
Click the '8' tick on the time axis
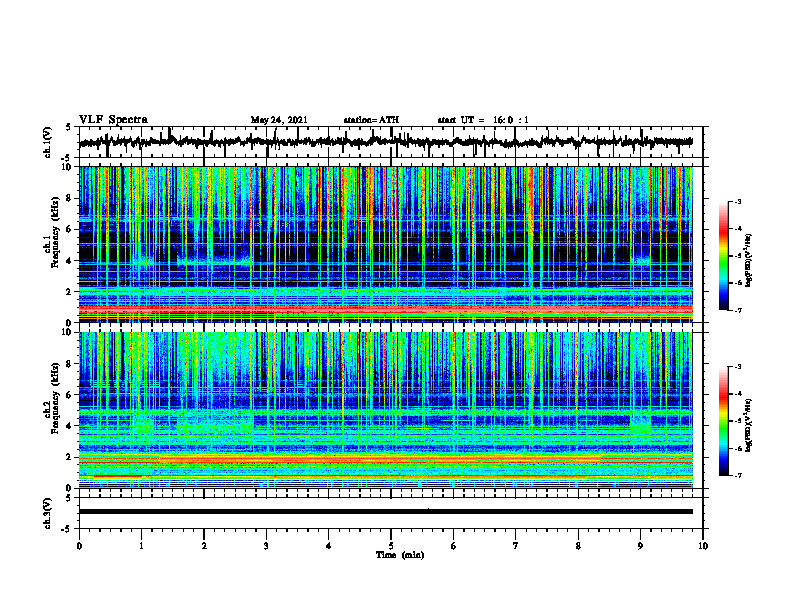578,546
